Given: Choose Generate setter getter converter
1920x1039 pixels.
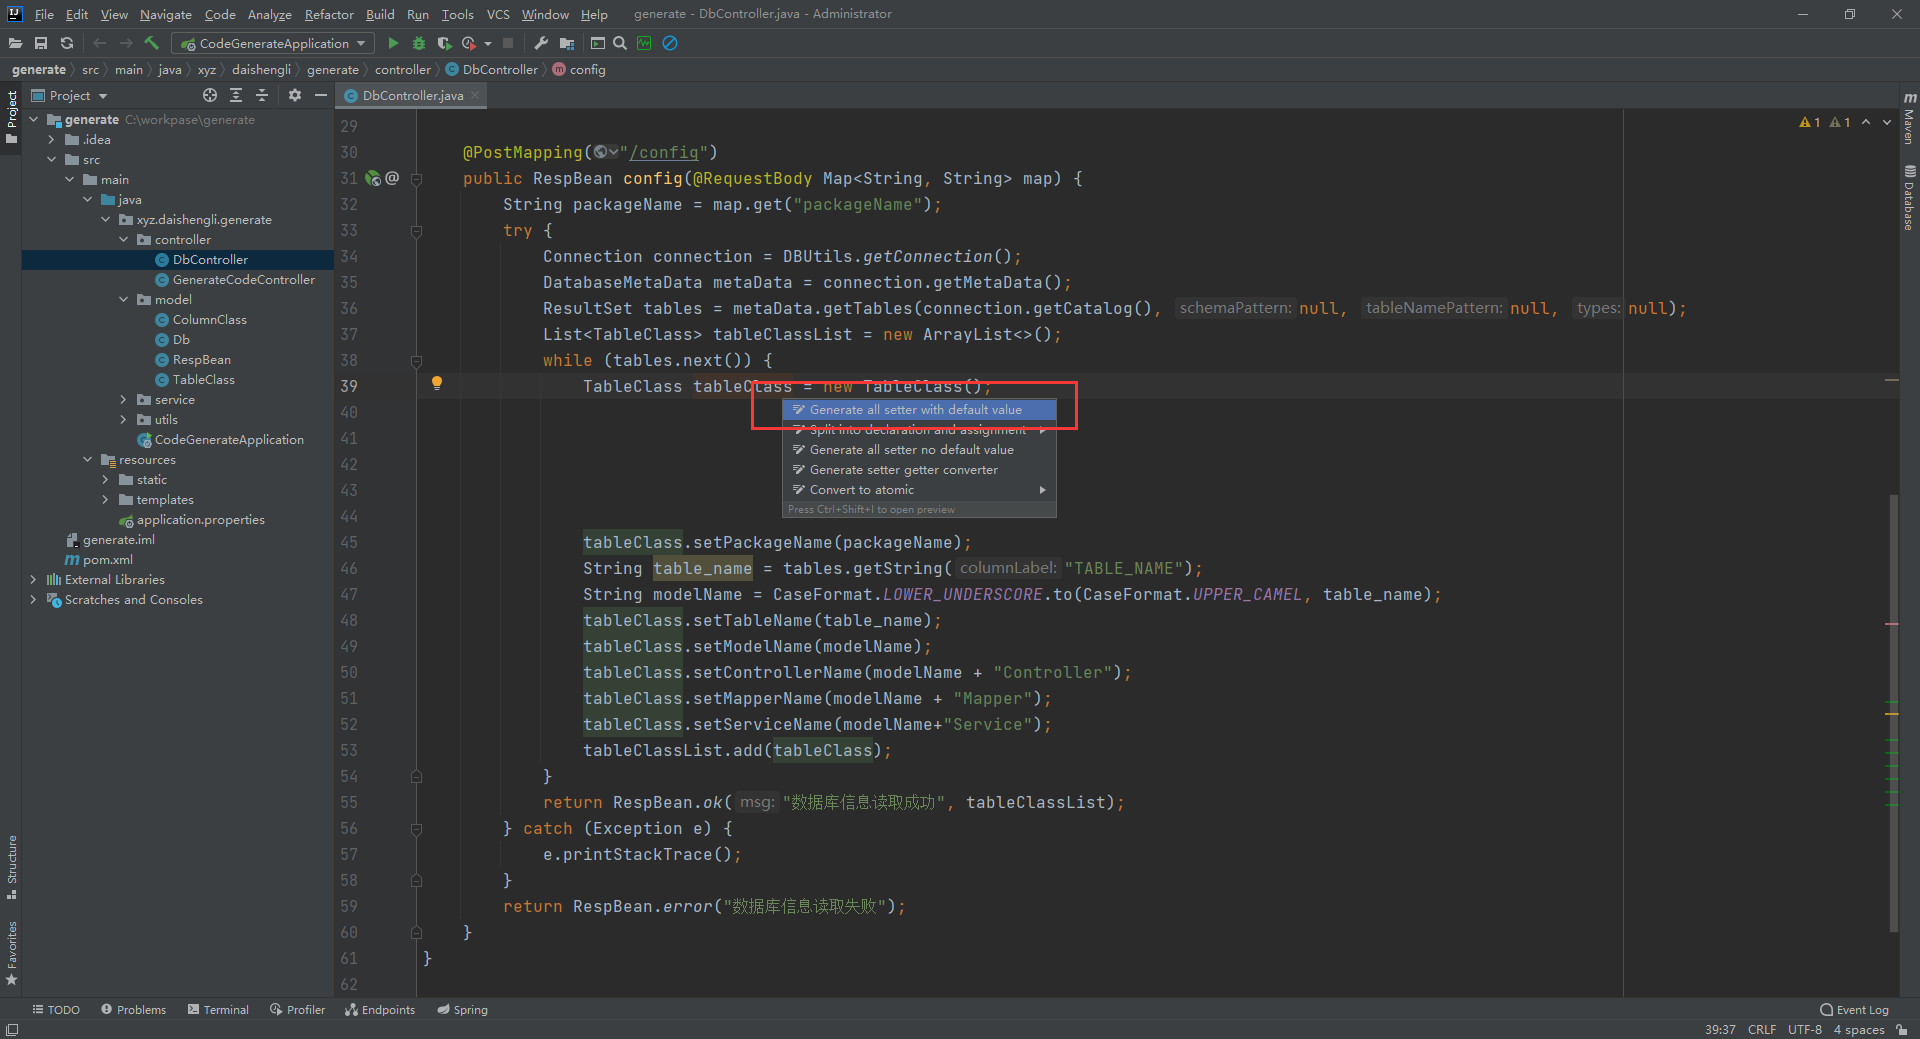Looking at the screenshot, I should (x=919, y=469).
